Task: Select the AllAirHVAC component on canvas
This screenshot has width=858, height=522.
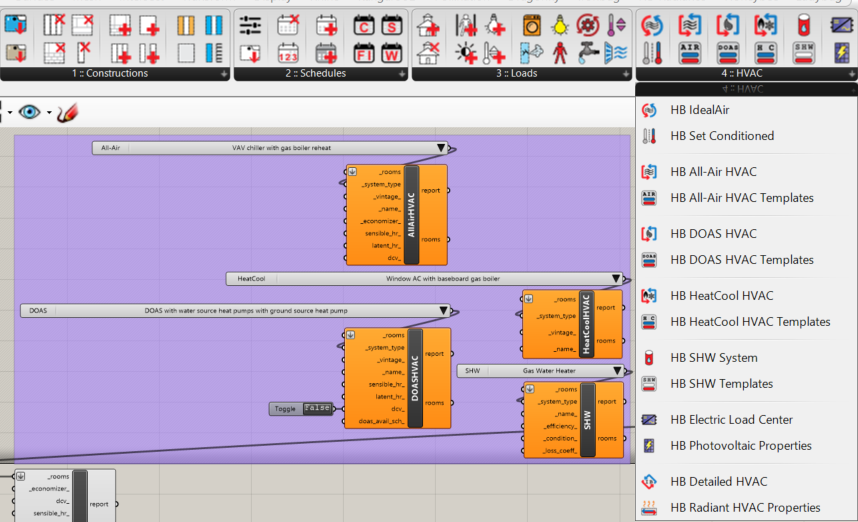Action: pos(411,215)
